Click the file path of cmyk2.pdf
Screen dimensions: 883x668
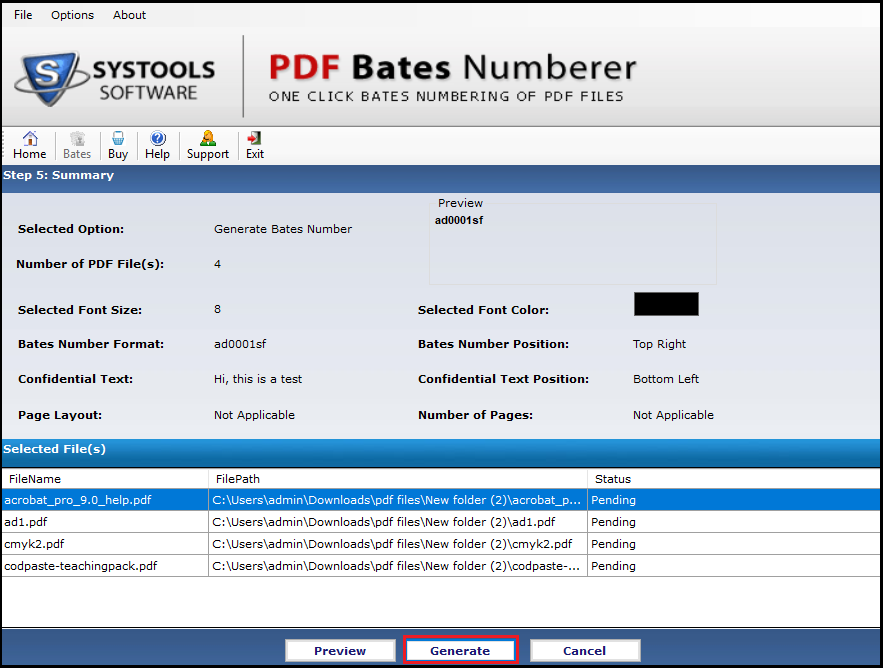pos(392,544)
